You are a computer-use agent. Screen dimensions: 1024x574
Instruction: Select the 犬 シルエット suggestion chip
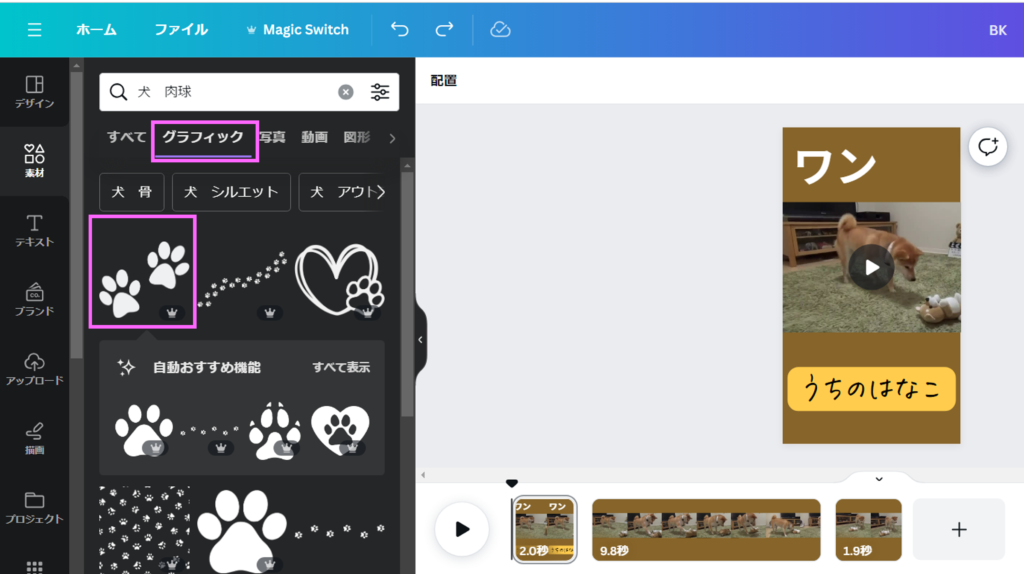point(231,192)
